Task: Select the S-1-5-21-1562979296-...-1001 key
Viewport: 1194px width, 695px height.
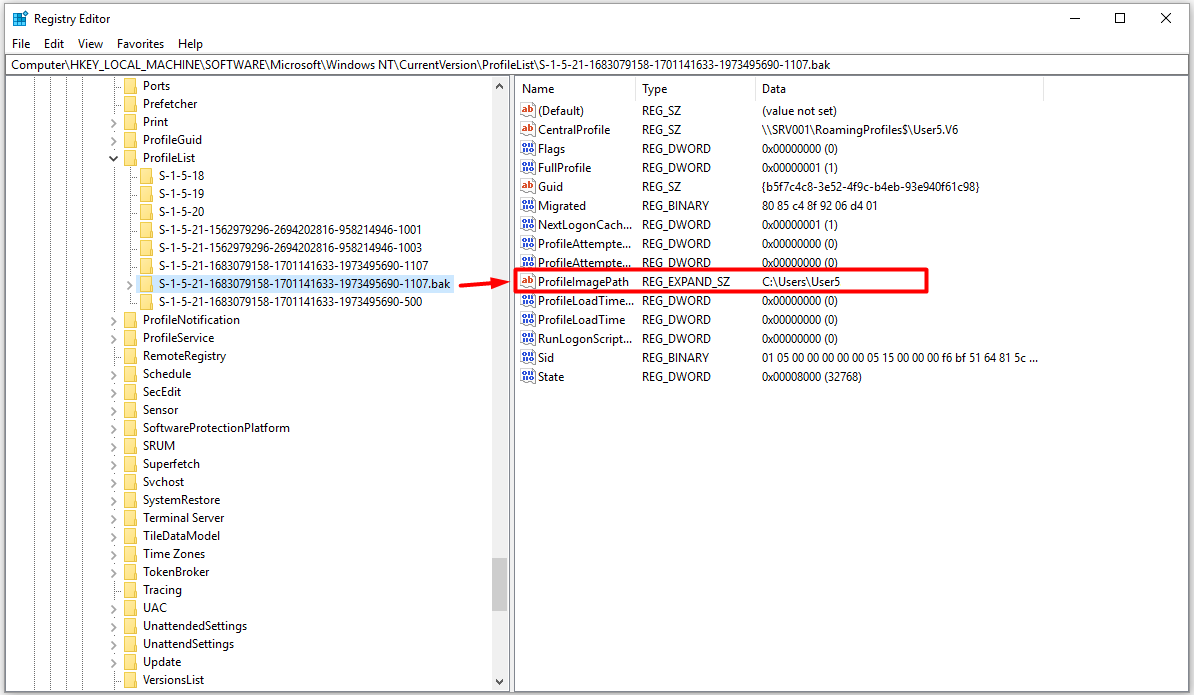Action: (289, 230)
